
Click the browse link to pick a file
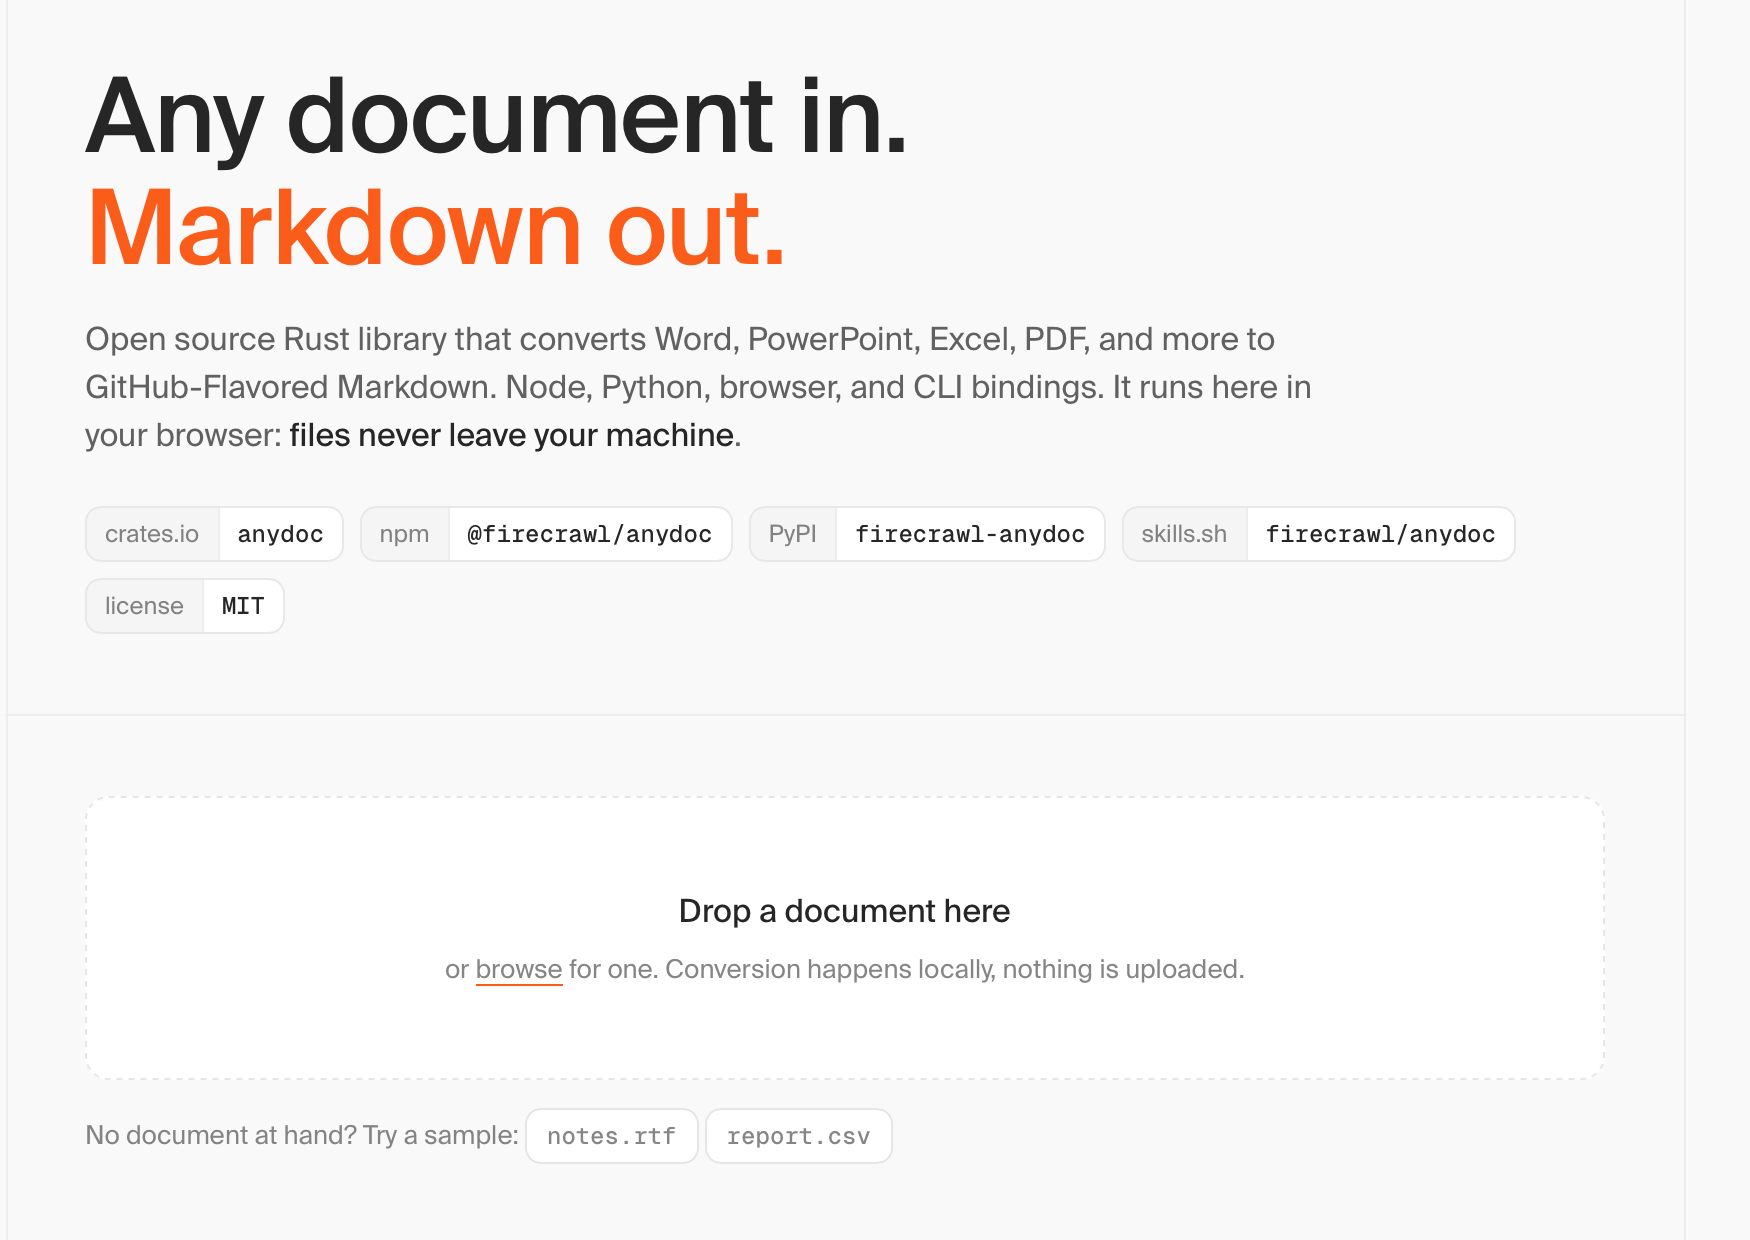pos(519,969)
